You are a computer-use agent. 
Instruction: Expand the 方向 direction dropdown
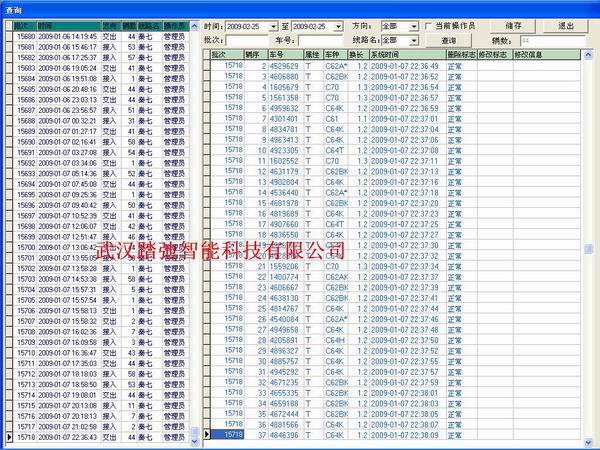point(411,24)
